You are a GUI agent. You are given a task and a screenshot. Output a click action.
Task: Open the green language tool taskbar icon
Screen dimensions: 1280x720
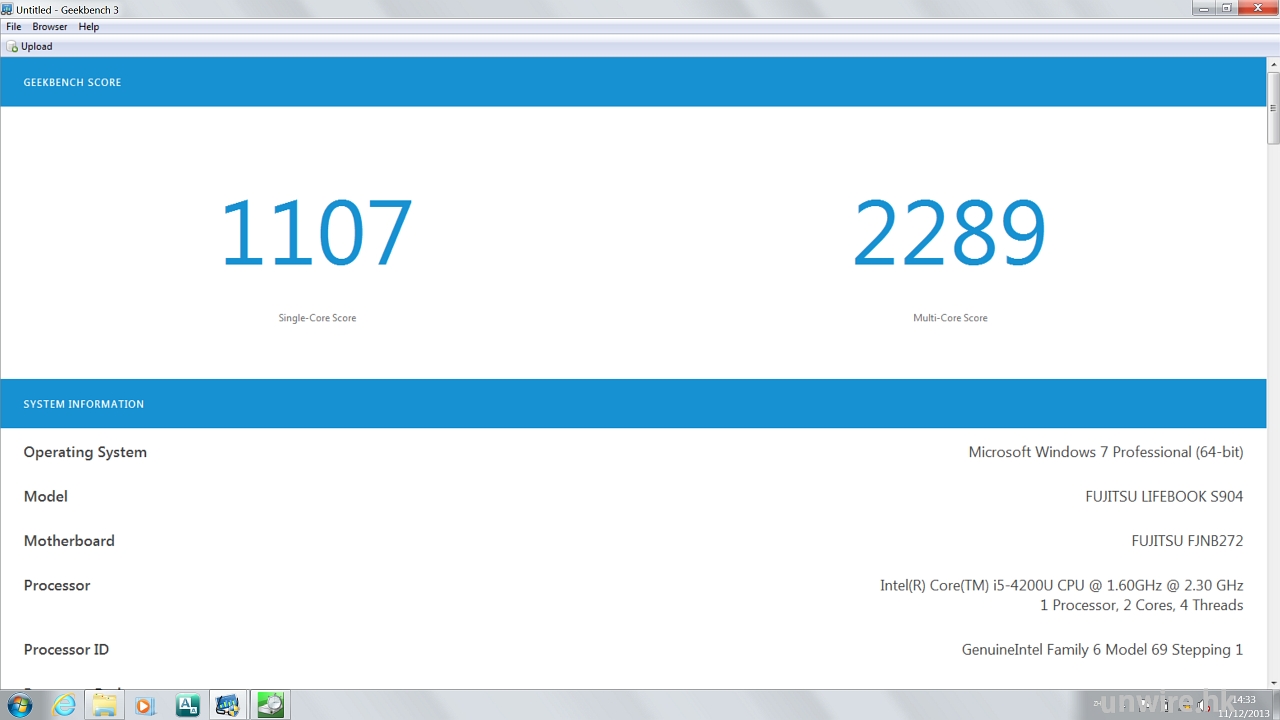(x=187, y=705)
